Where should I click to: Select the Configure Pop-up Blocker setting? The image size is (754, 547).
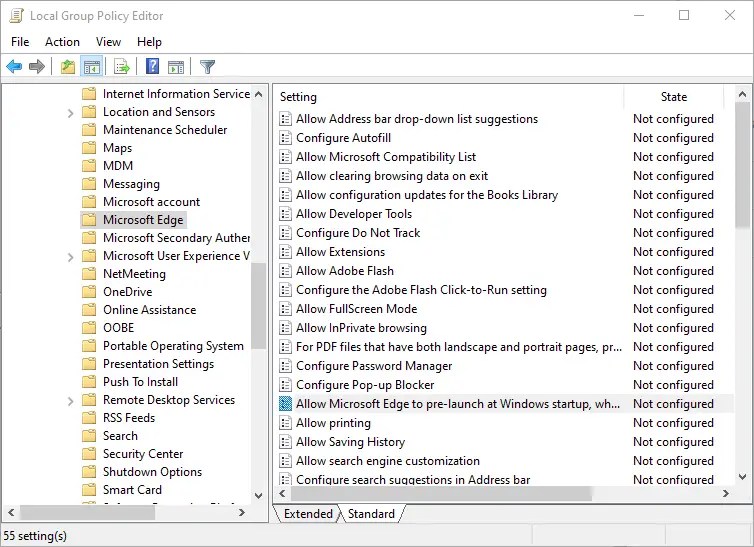365,385
